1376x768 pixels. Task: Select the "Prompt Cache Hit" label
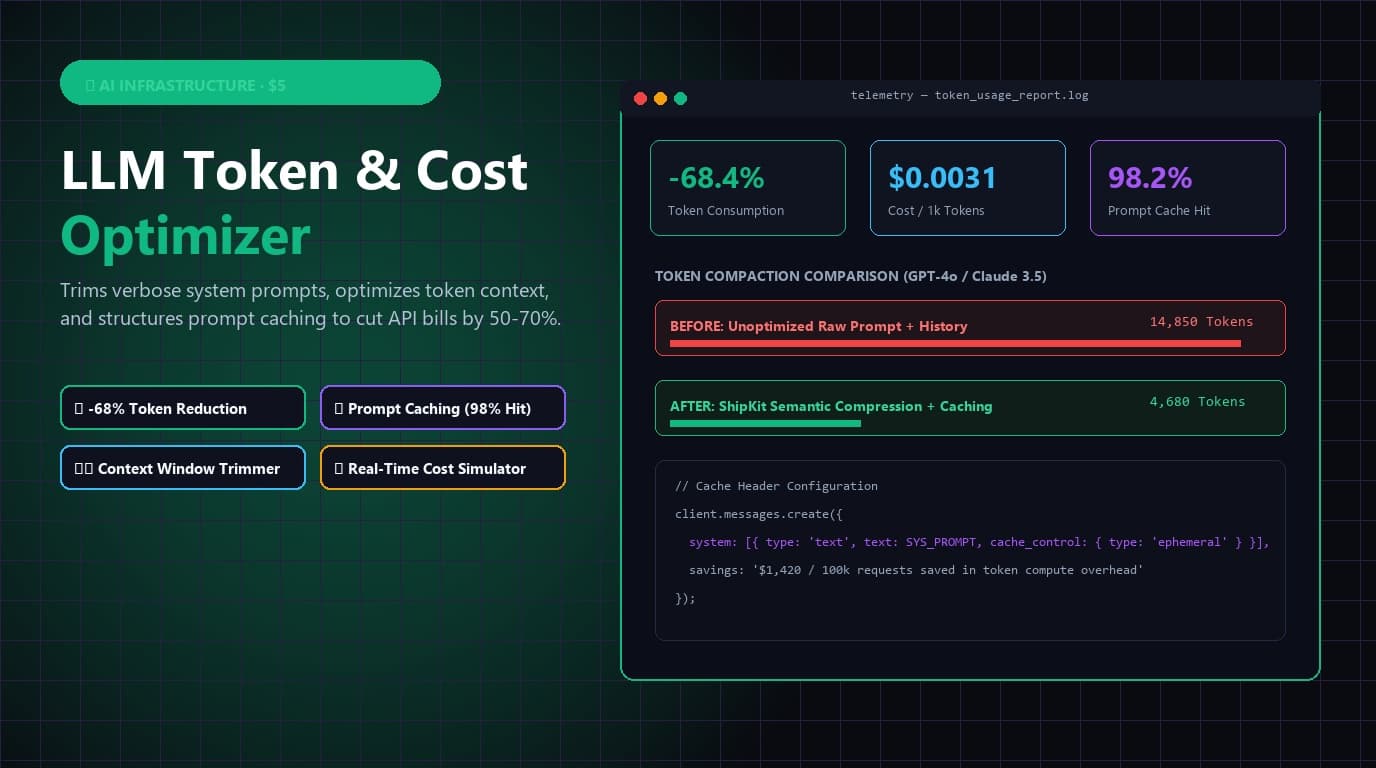coord(1159,211)
